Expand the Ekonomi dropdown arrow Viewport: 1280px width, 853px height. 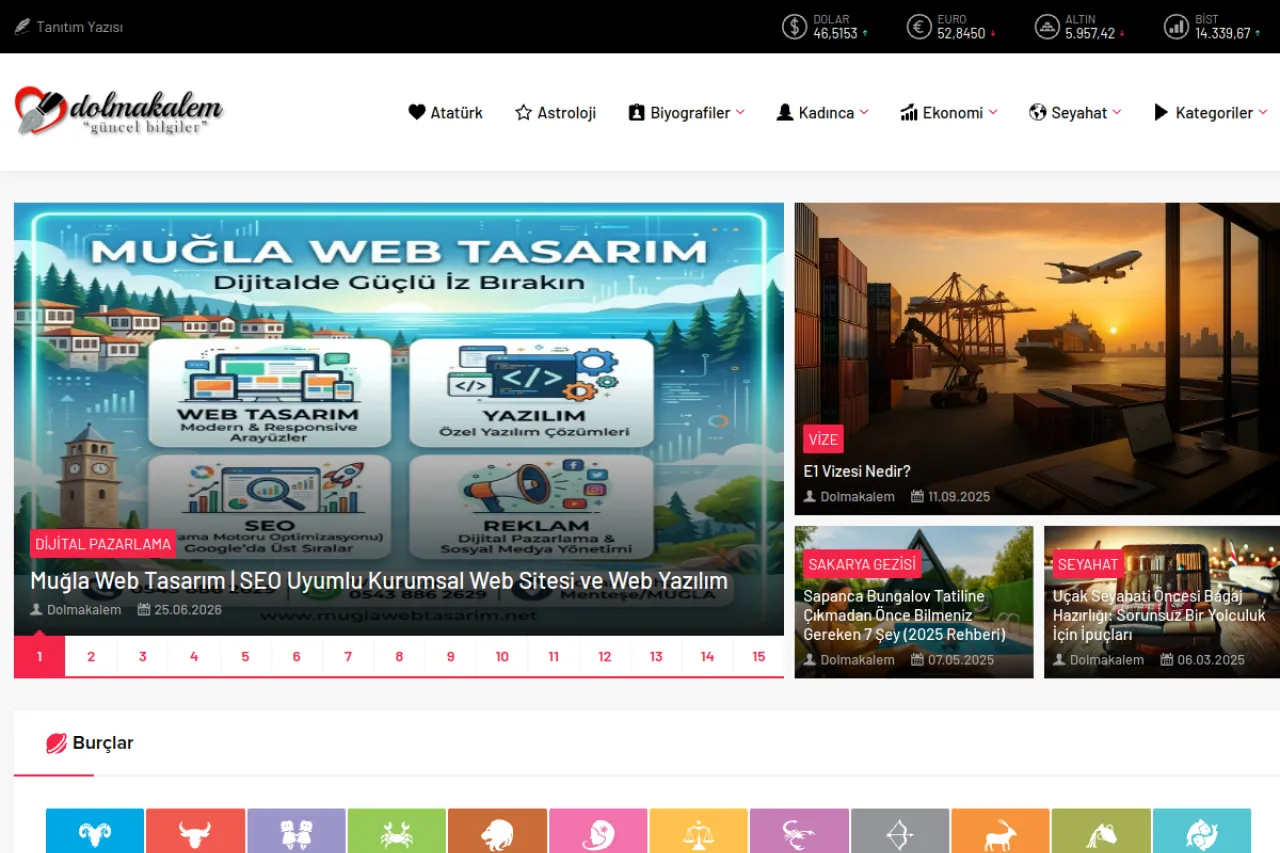coord(993,112)
